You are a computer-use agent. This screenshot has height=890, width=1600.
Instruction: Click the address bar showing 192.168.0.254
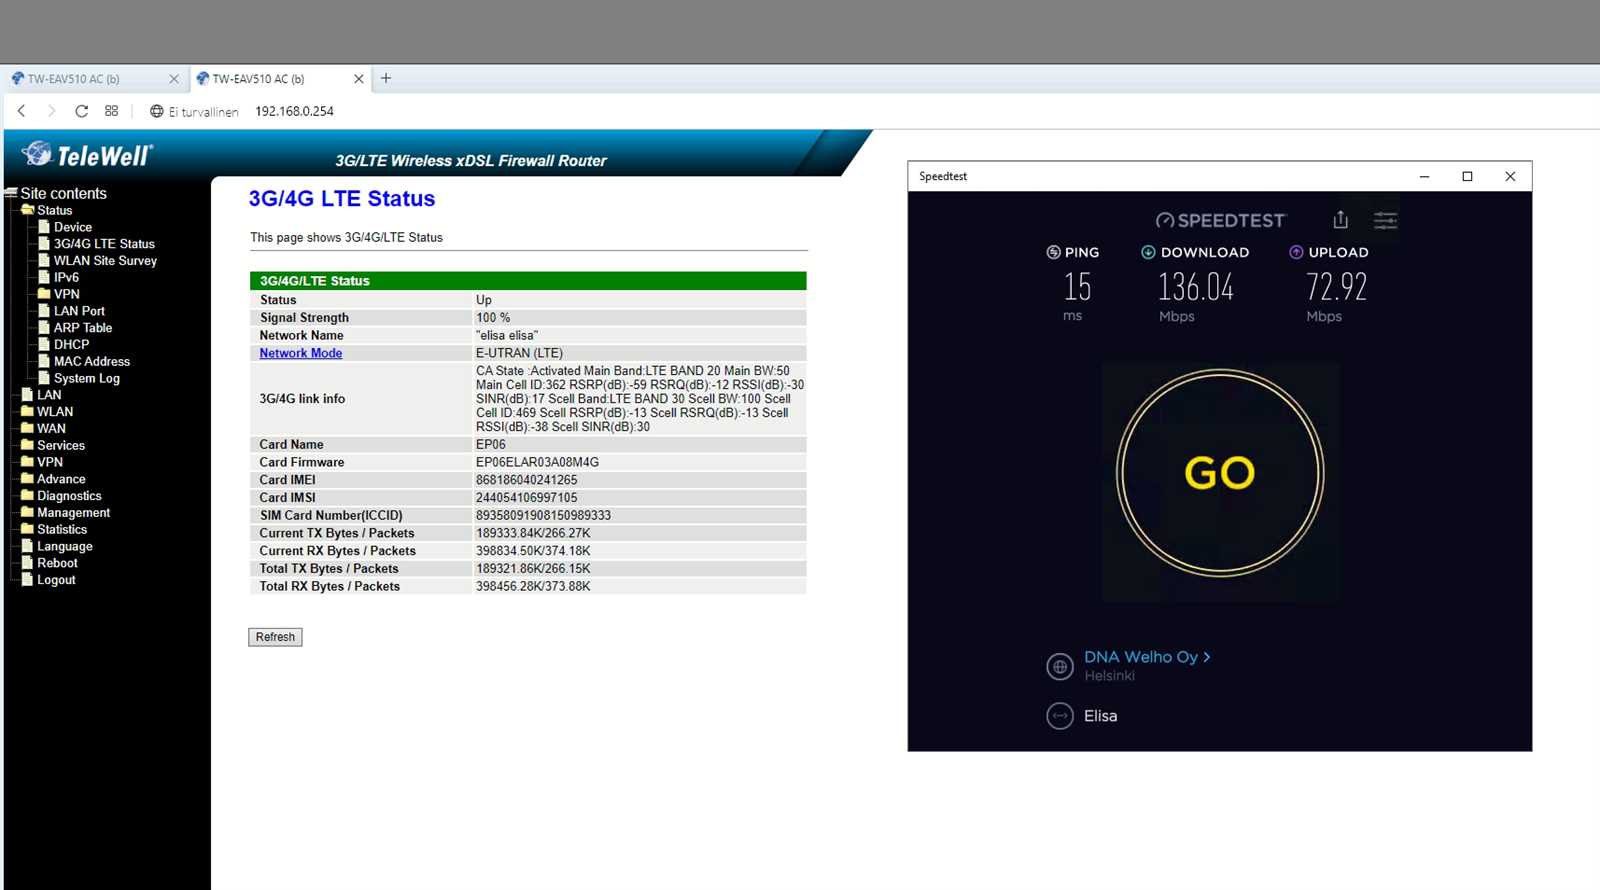pos(294,111)
